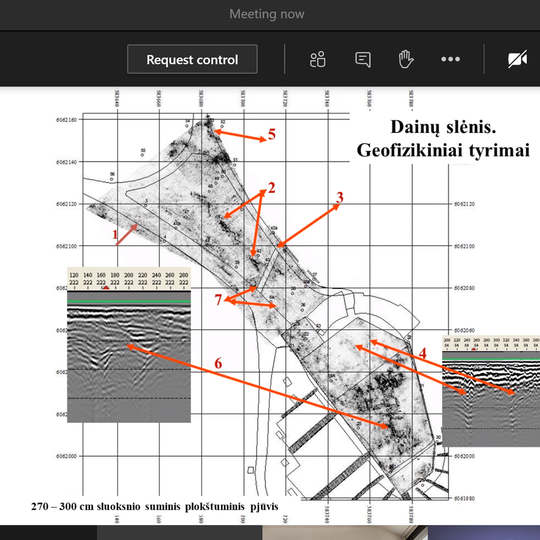Select the beige participant video tile

pos(345,532)
